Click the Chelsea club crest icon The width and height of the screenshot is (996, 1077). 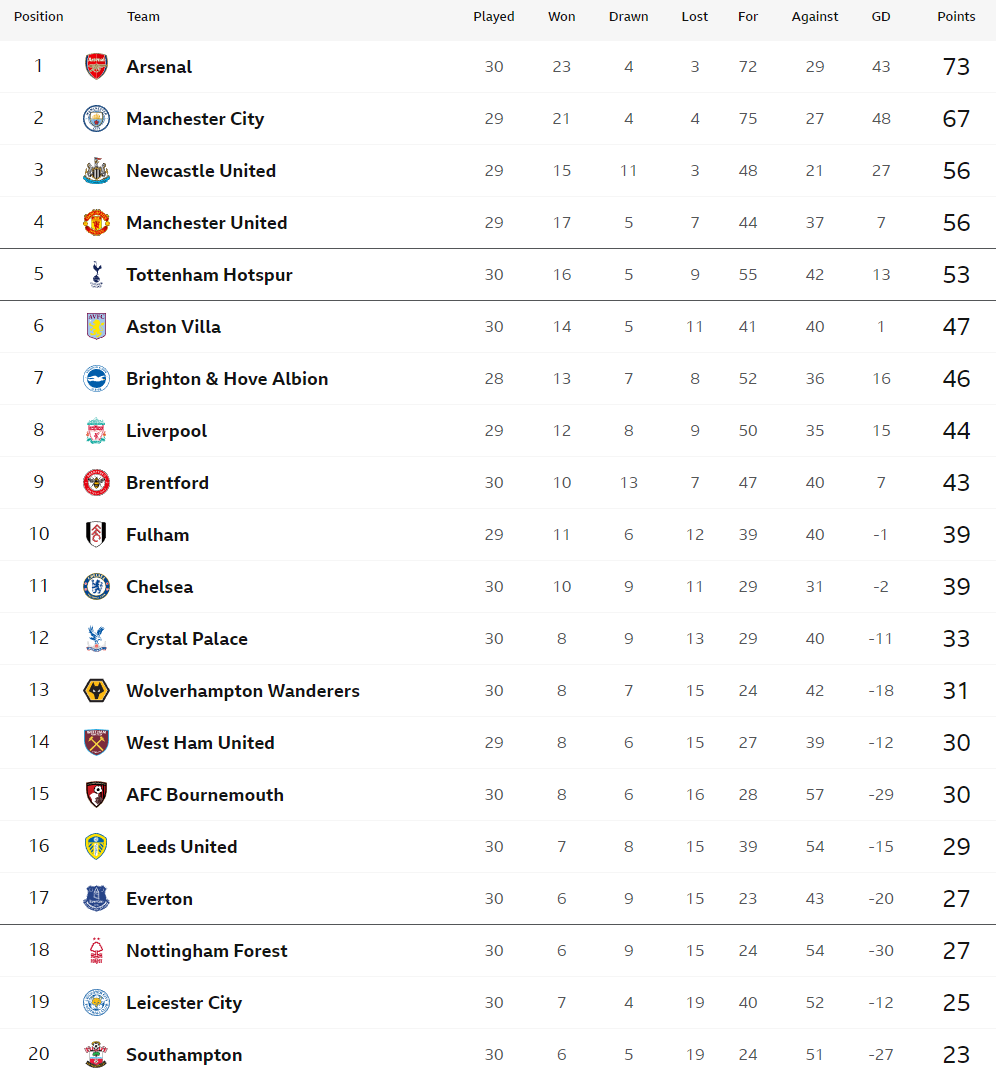(96, 587)
